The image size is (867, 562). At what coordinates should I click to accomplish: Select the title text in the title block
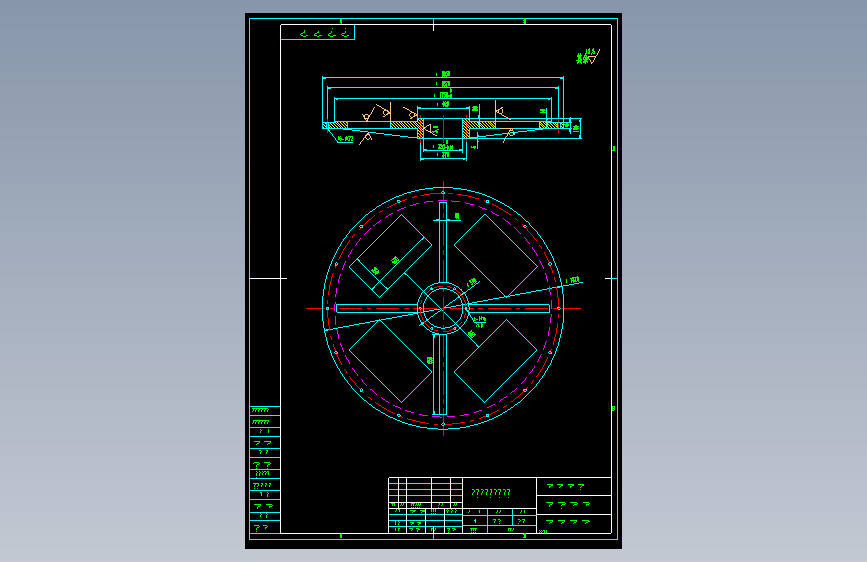pyautogui.click(x=490, y=492)
